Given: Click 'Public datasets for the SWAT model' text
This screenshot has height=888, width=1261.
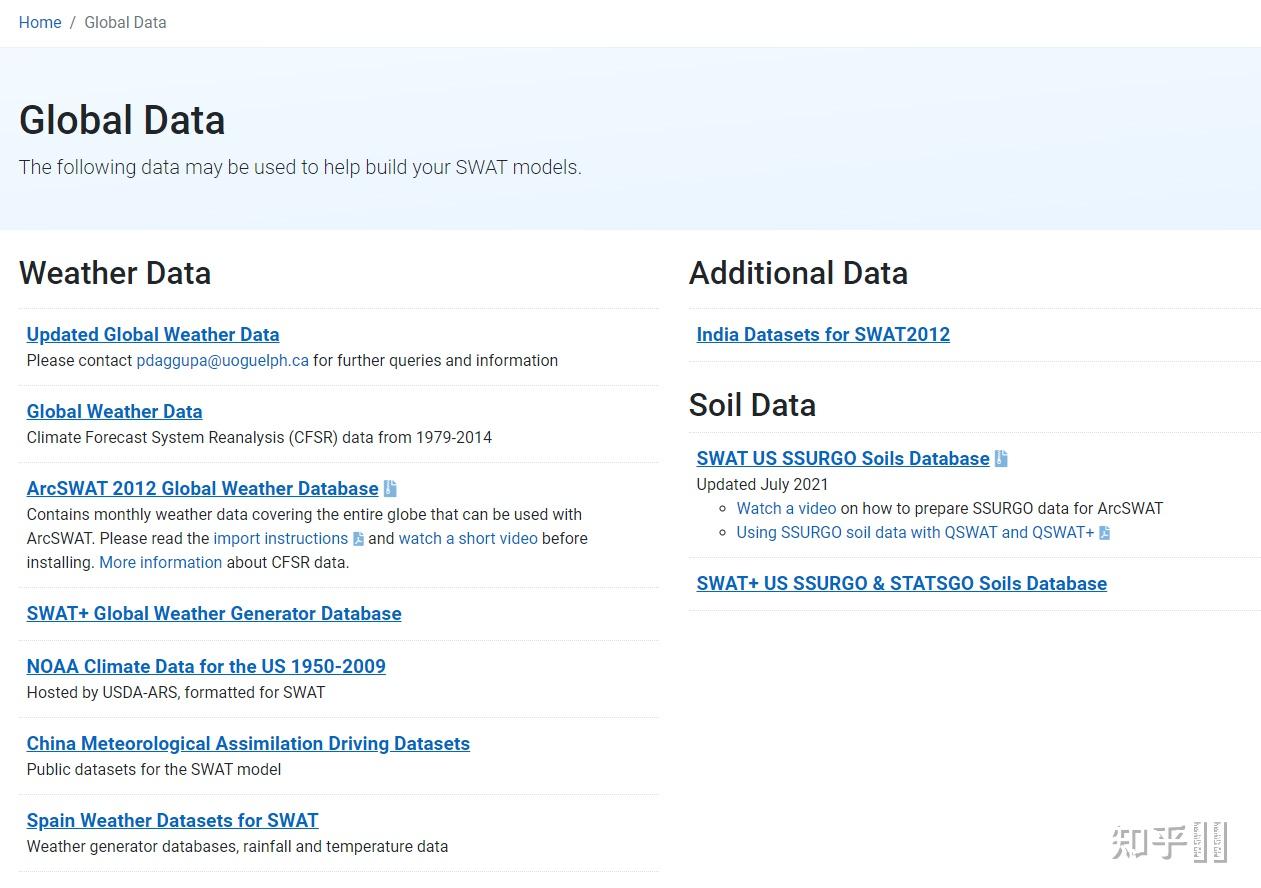Looking at the screenshot, I should 154,769.
